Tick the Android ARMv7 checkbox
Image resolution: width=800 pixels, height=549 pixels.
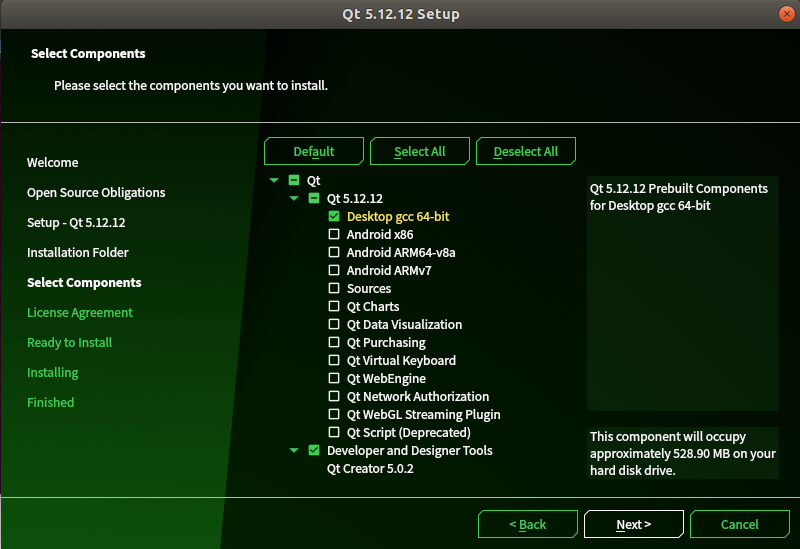334,270
